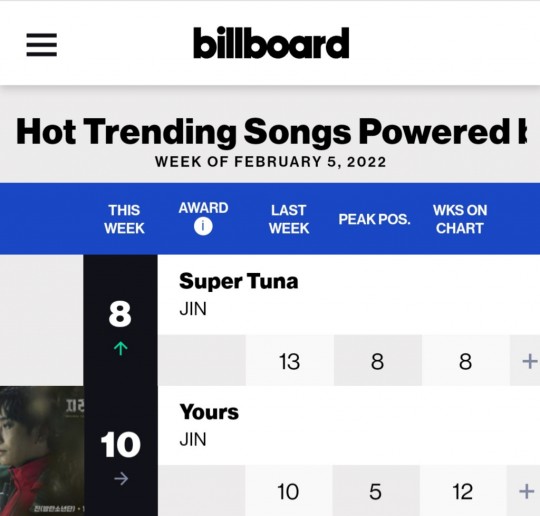Click the Wks on Chart column header
540x516 pixels.
[x=460, y=219]
